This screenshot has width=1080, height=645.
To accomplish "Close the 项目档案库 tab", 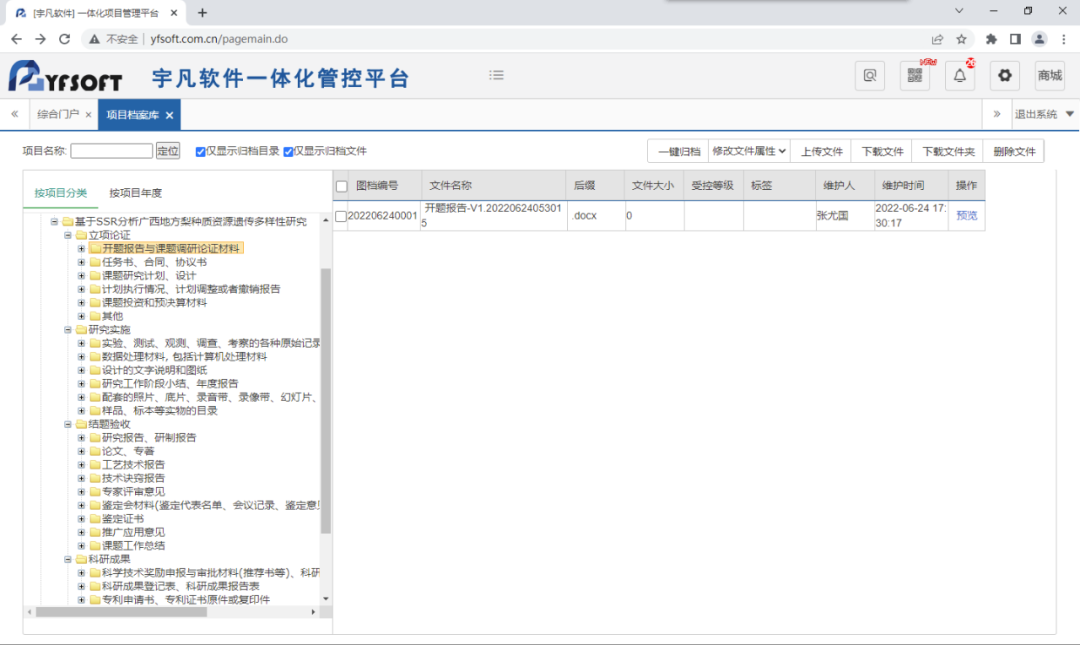I will pos(169,115).
